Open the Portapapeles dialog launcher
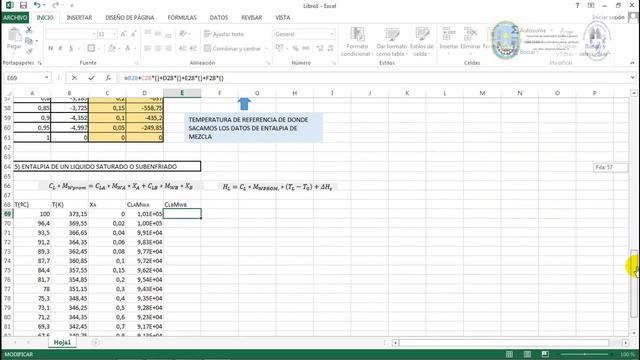Screen dimensions: 640x360 (x=40, y=63)
